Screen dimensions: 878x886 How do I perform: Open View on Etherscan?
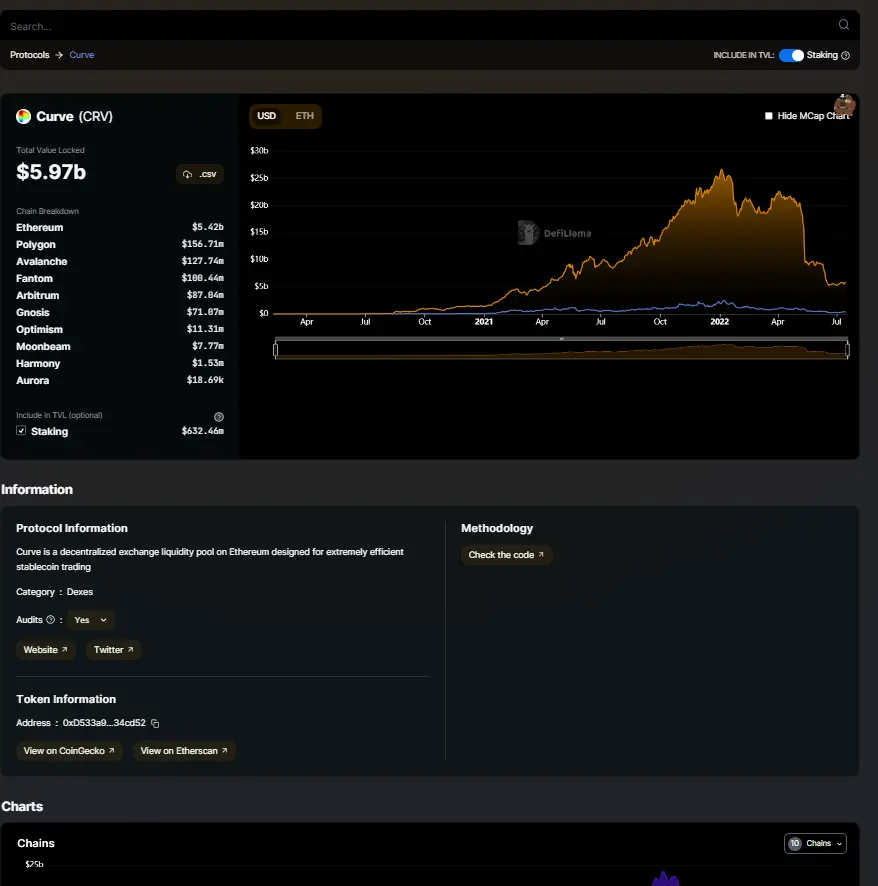pos(184,751)
